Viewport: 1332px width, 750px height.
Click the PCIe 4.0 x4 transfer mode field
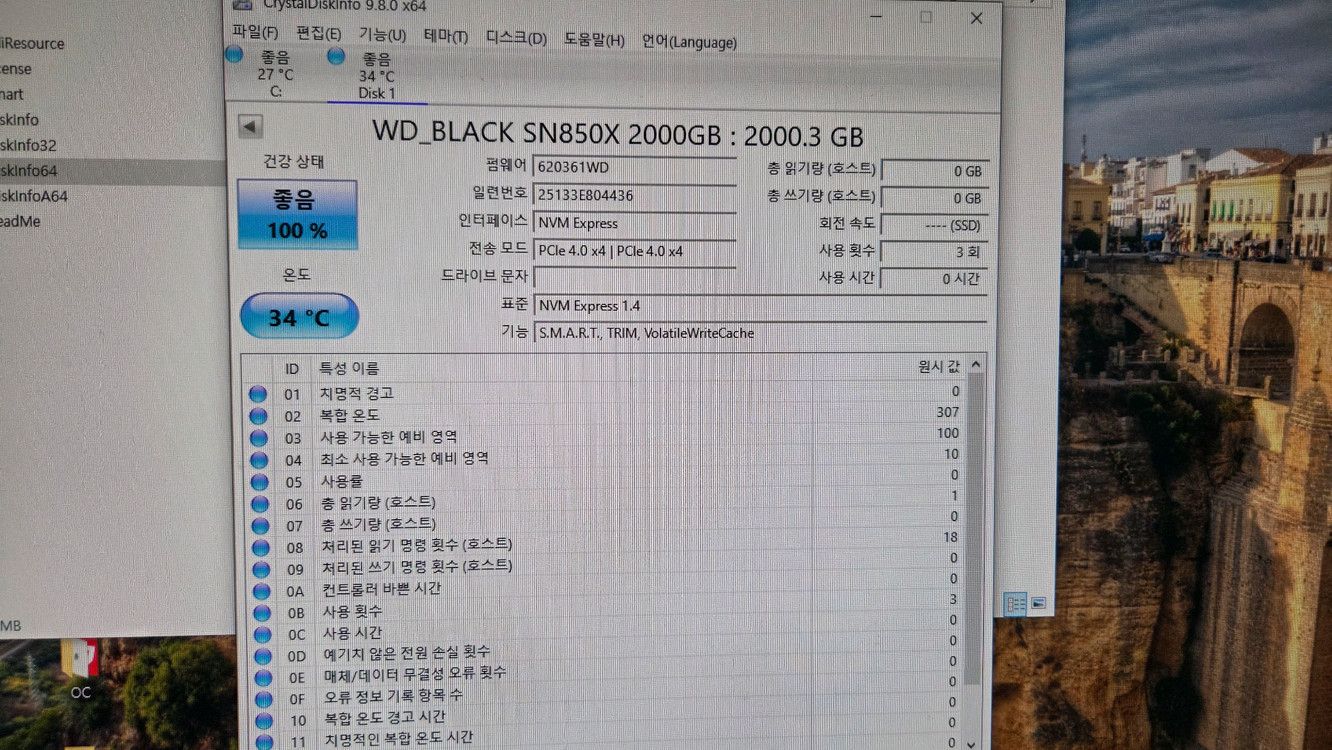click(635, 251)
